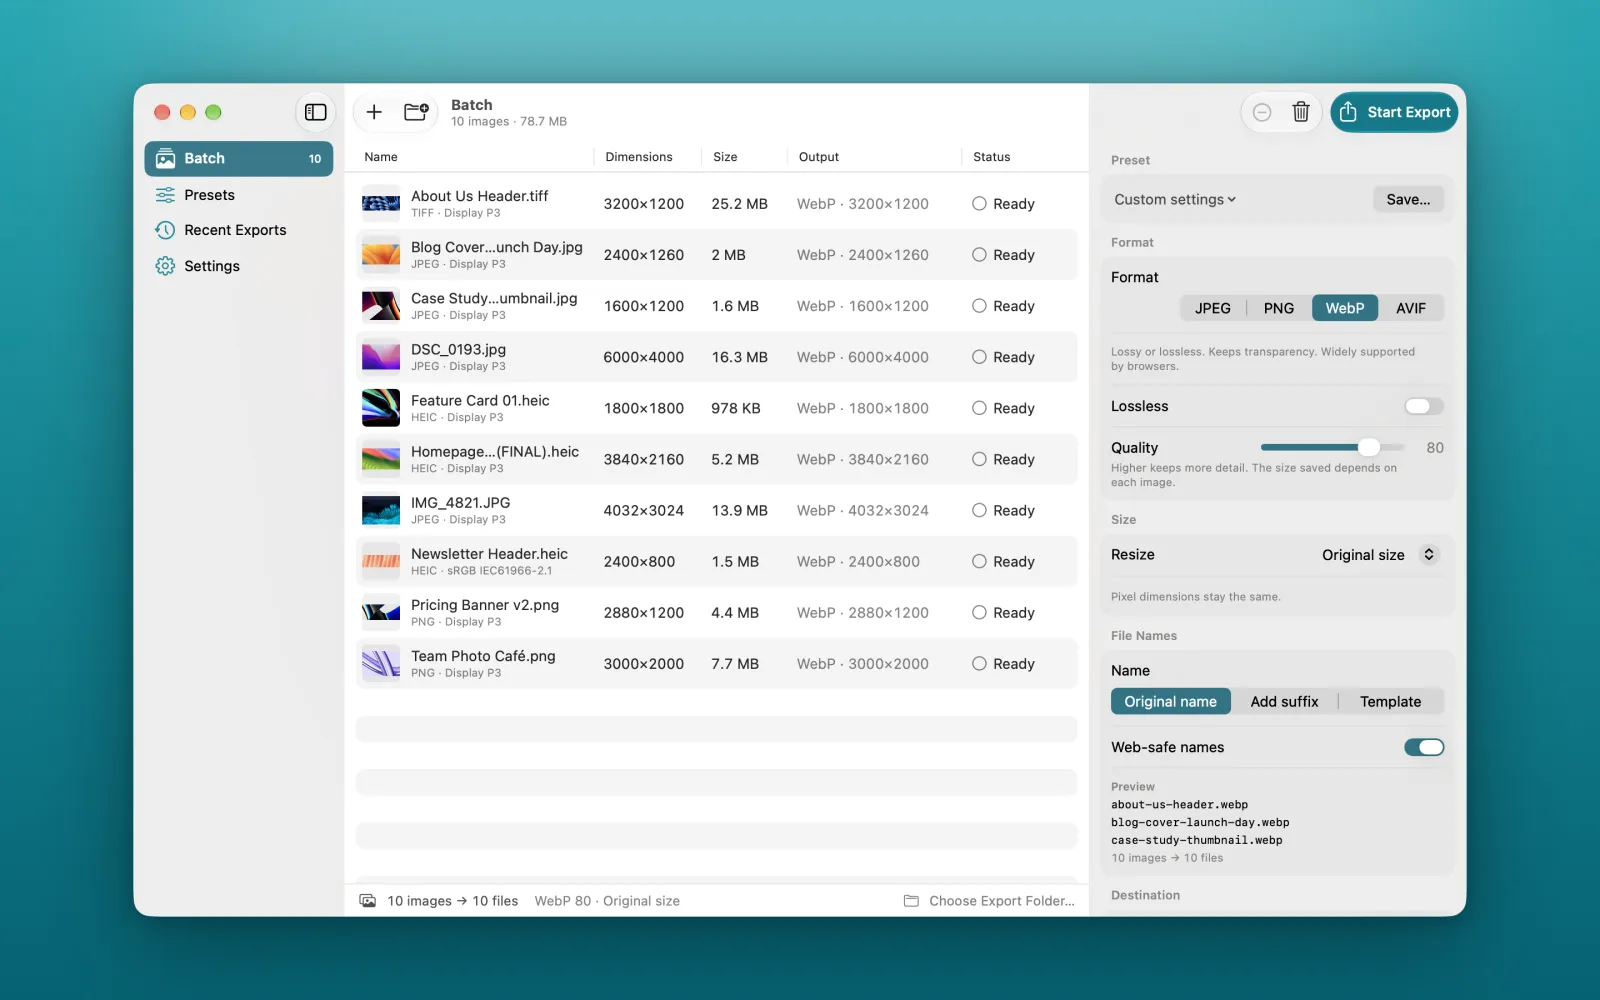This screenshot has height=1000, width=1600.
Task: Select the Ready status circle for DSC_0193.jpg
Action: click(979, 357)
